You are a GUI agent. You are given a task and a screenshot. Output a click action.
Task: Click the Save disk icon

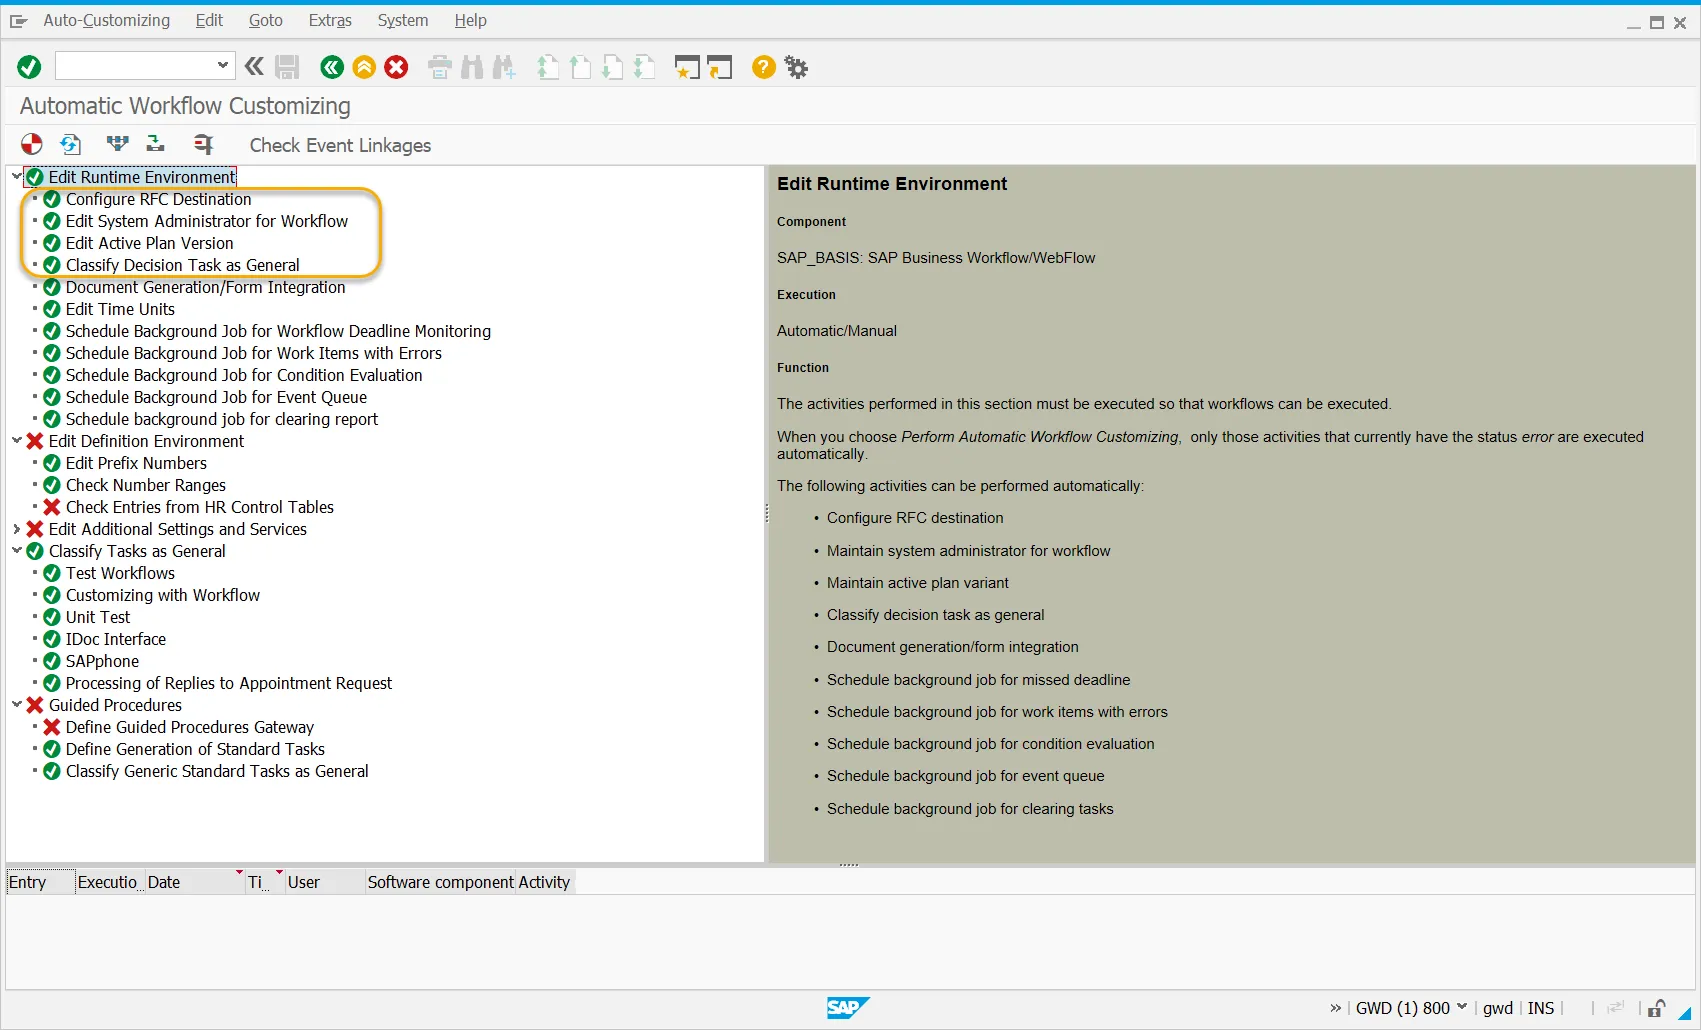[x=287, y=67]
